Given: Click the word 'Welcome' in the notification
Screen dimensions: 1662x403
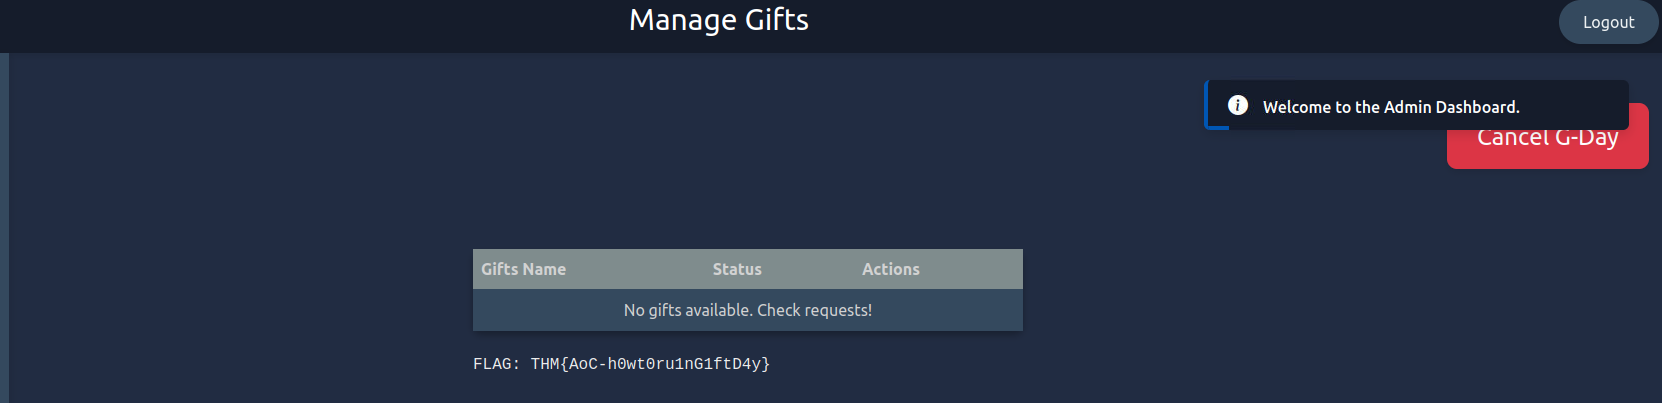Looking at the screenshot, I should (1296, 107).
